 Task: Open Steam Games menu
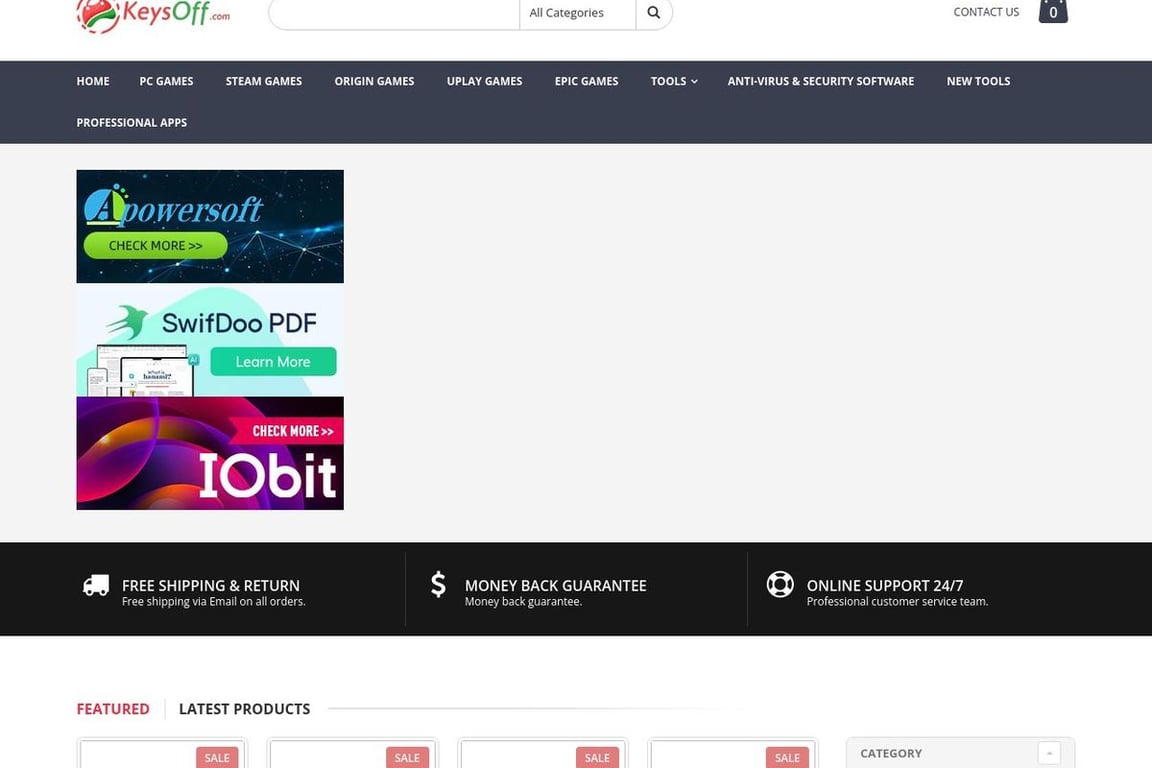click(264, 81)
